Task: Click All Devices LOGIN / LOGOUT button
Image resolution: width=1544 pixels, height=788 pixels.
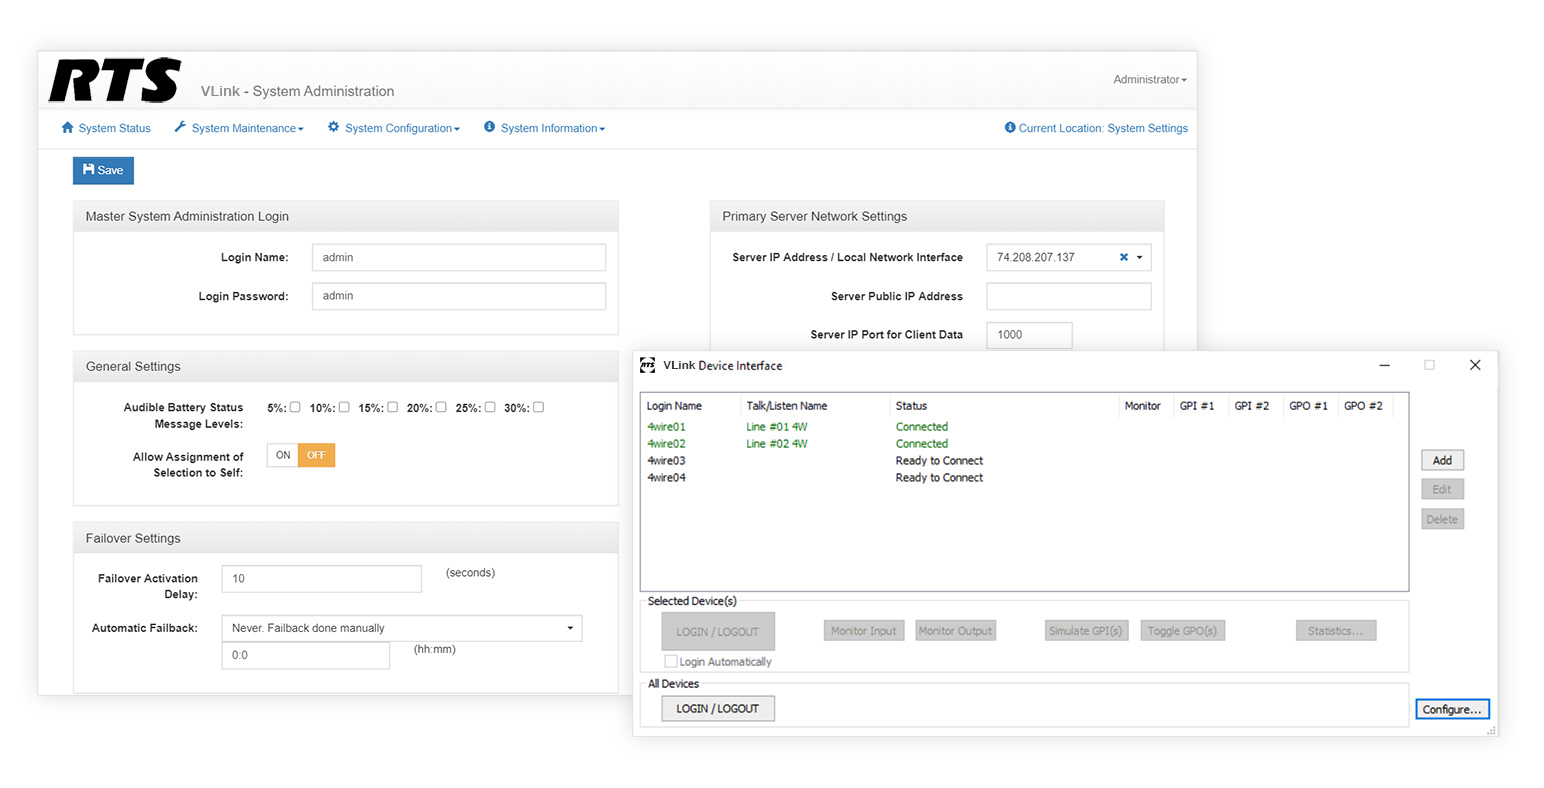Action: (718, 708)
